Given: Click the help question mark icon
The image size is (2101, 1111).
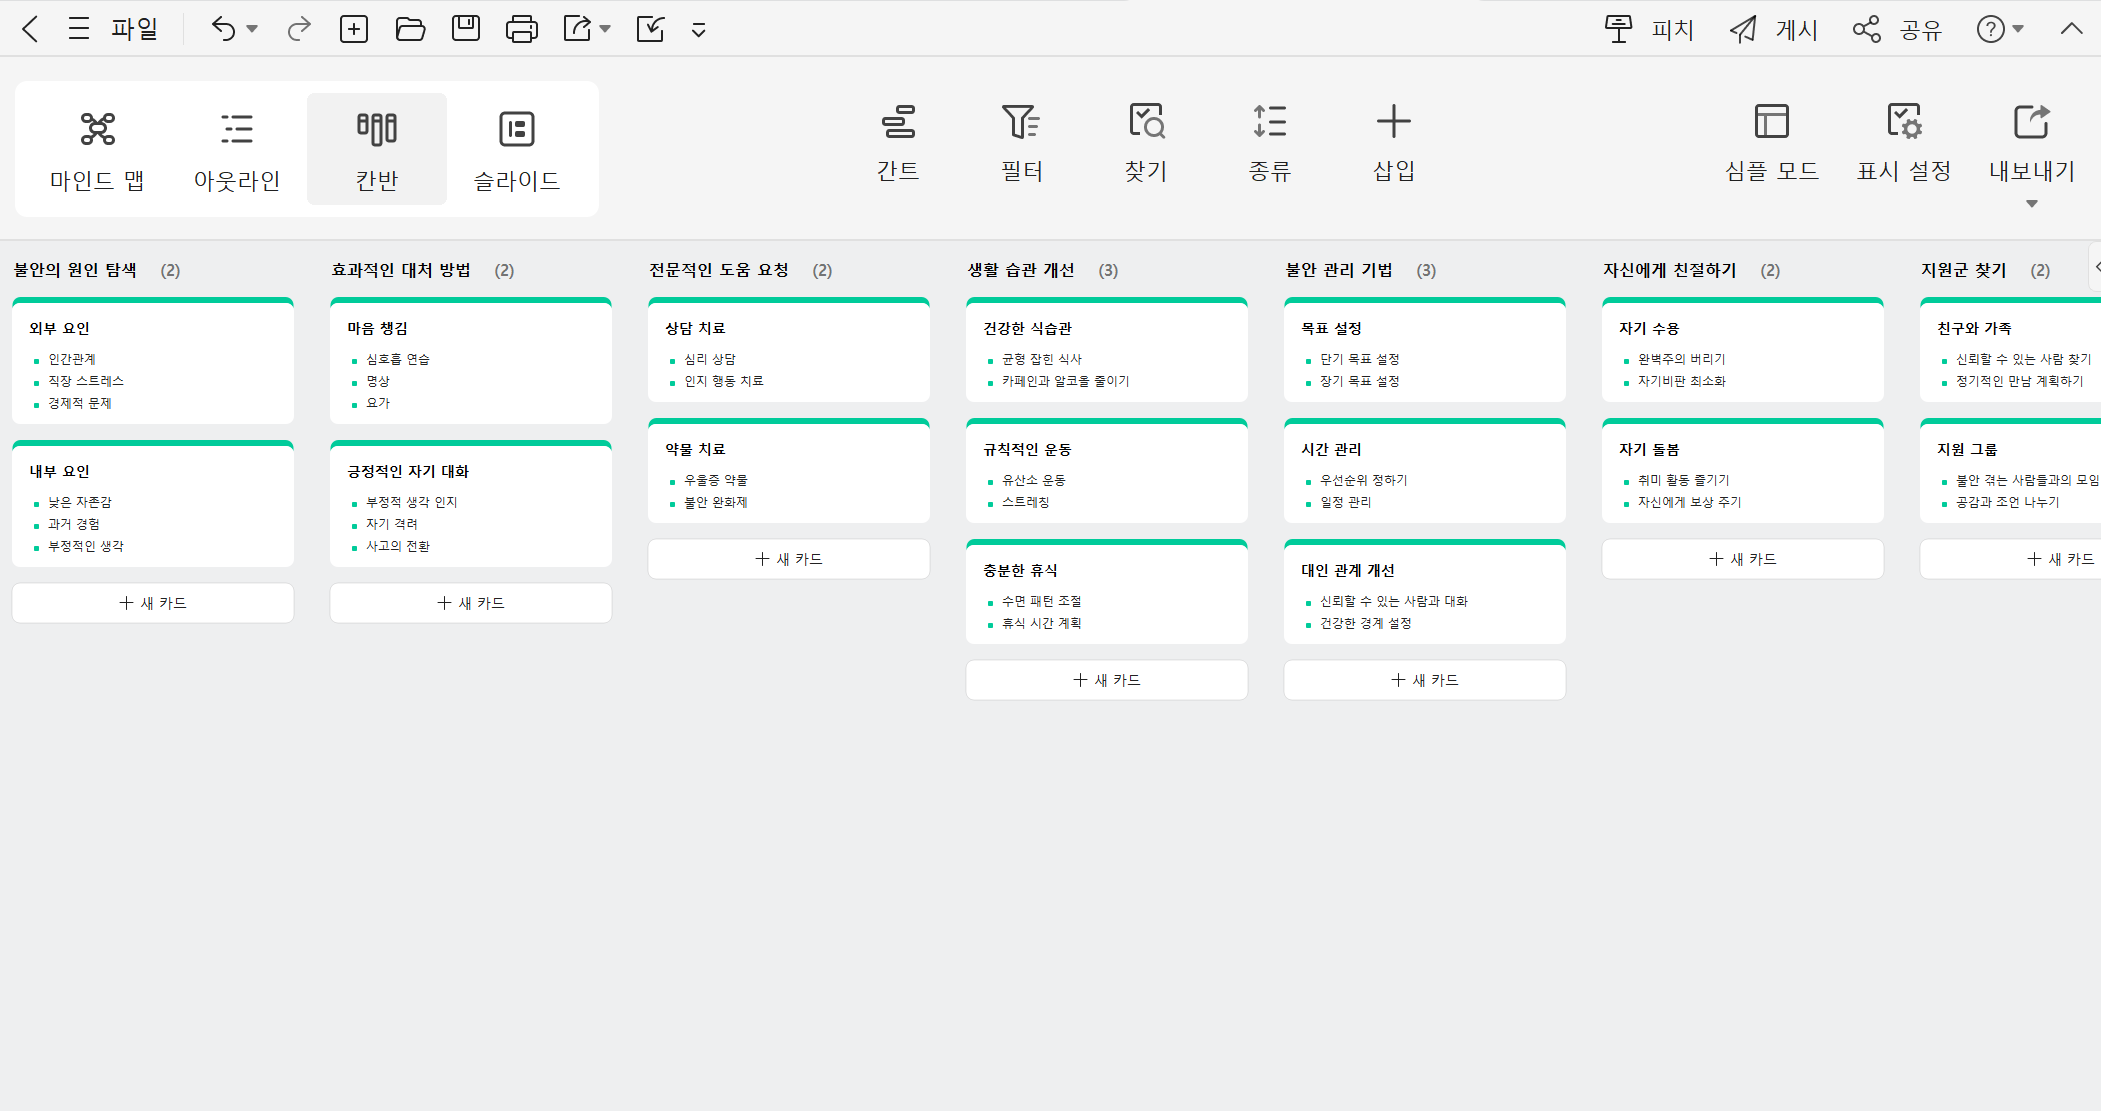Looking at the screenshot, I should click(1990, 29).
